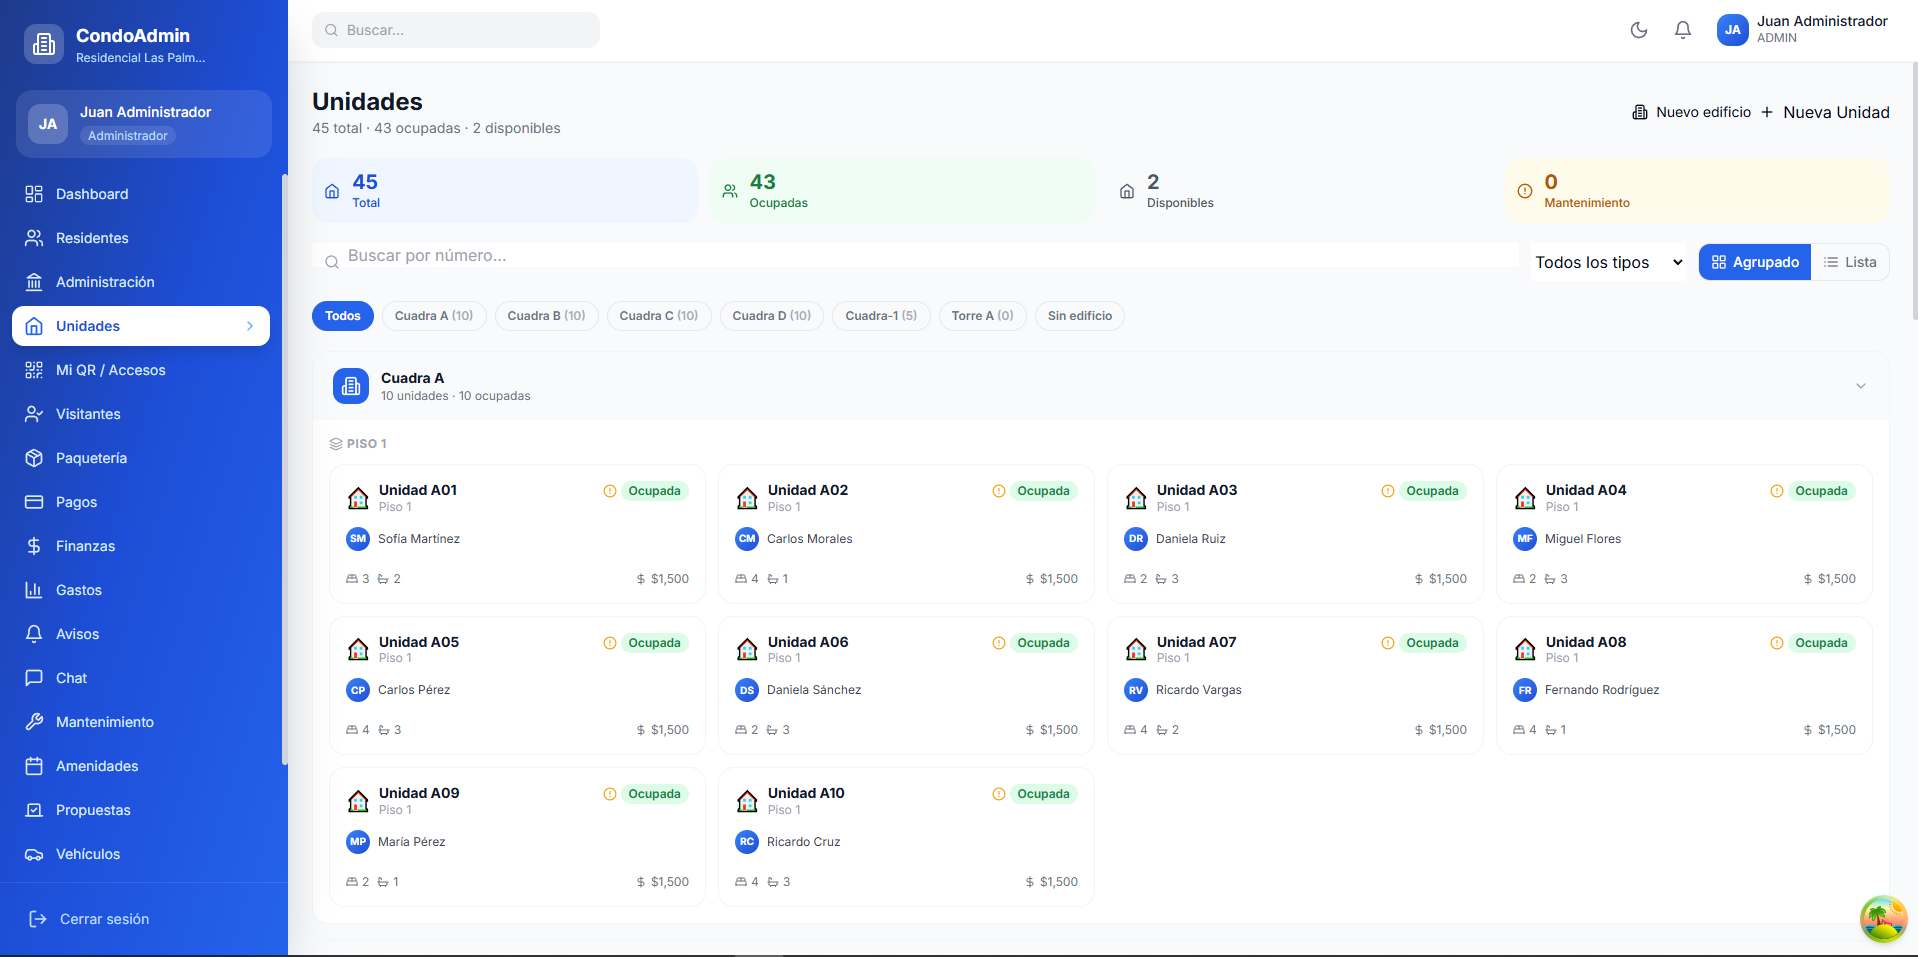Click the Nueva Unidad button

coord(1825,112)
